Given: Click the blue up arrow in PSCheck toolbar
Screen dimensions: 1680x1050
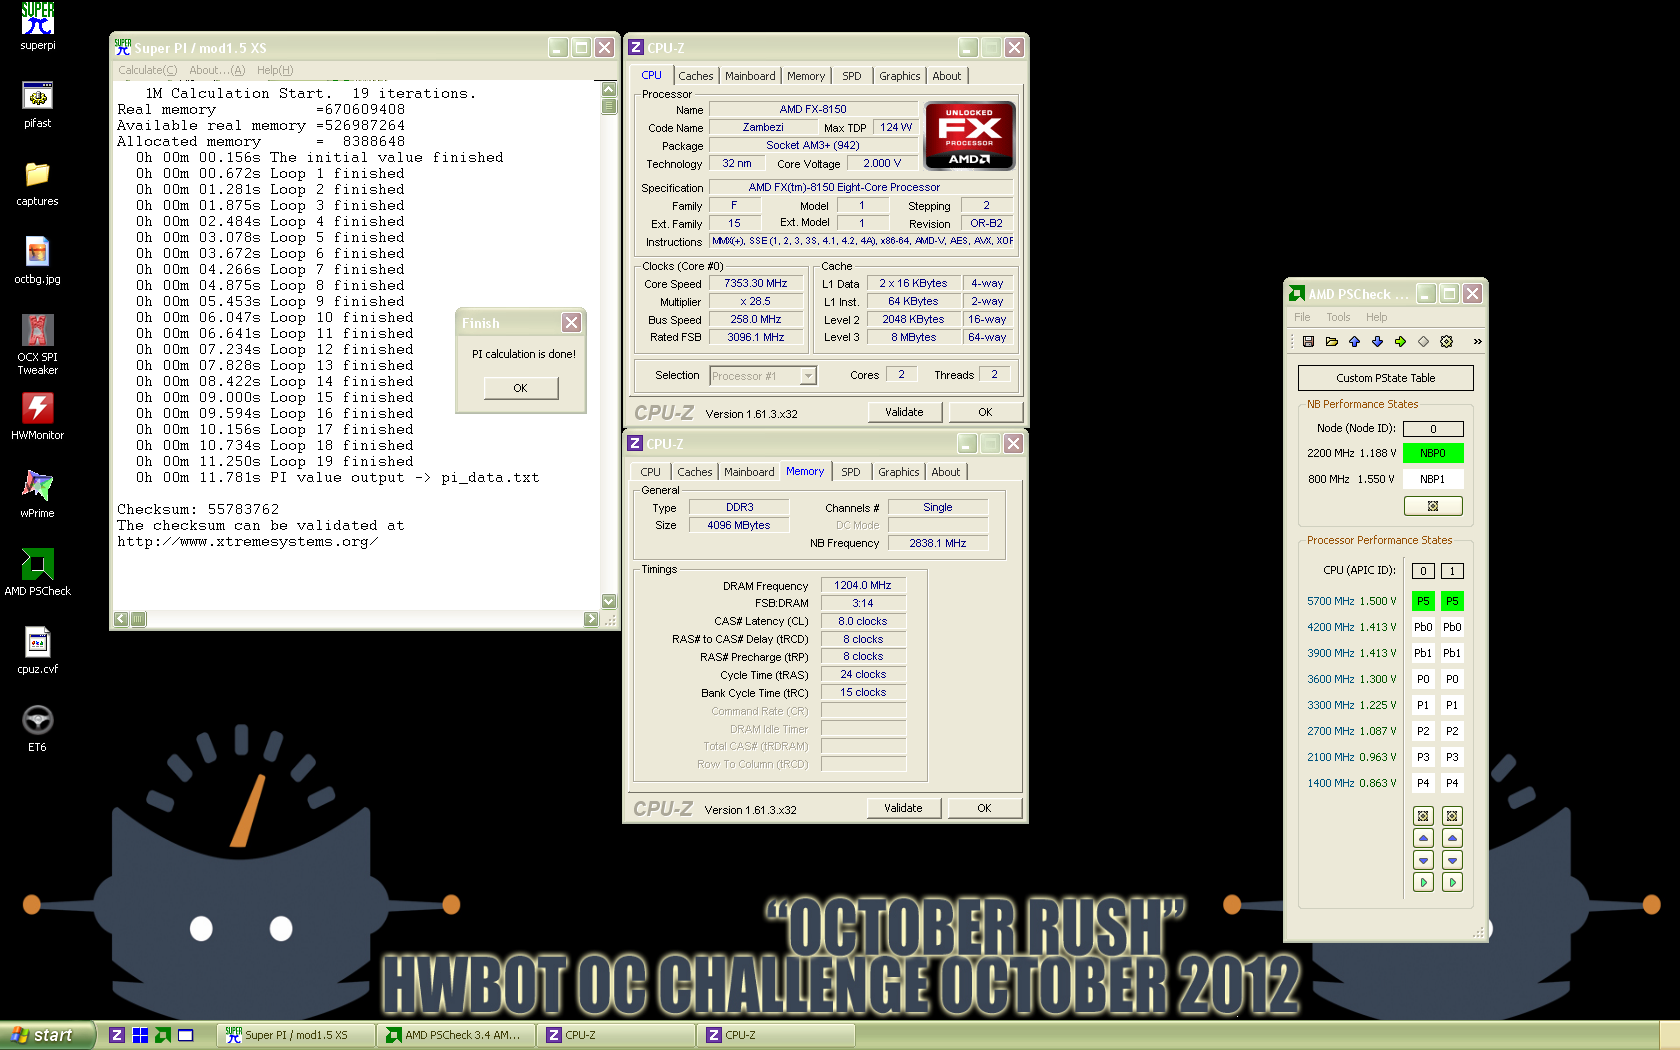Looking at the screenshot, I should point(1354,342).
